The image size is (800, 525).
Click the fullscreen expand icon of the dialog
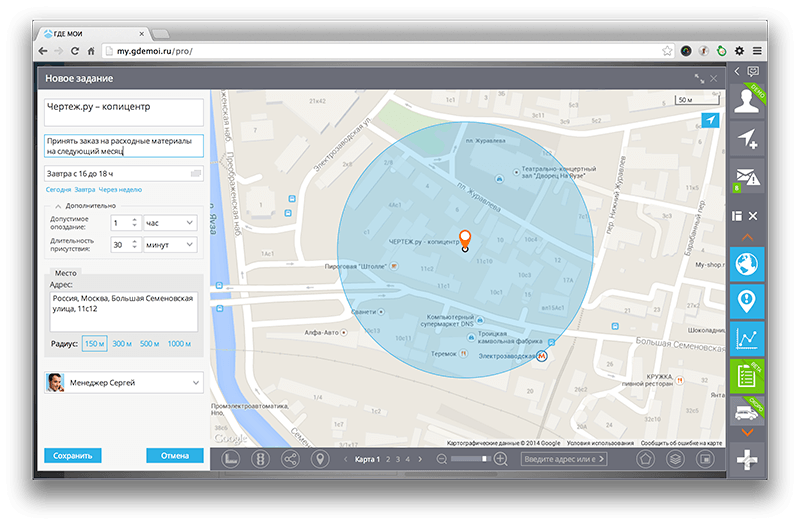[699, 78]
